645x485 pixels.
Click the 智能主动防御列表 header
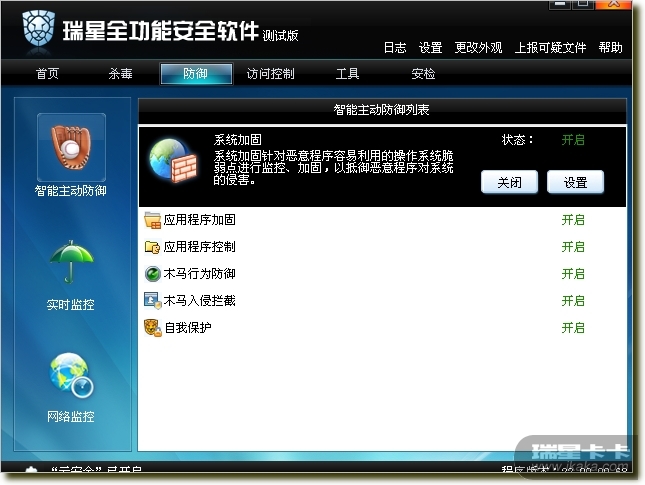[381, 110]
